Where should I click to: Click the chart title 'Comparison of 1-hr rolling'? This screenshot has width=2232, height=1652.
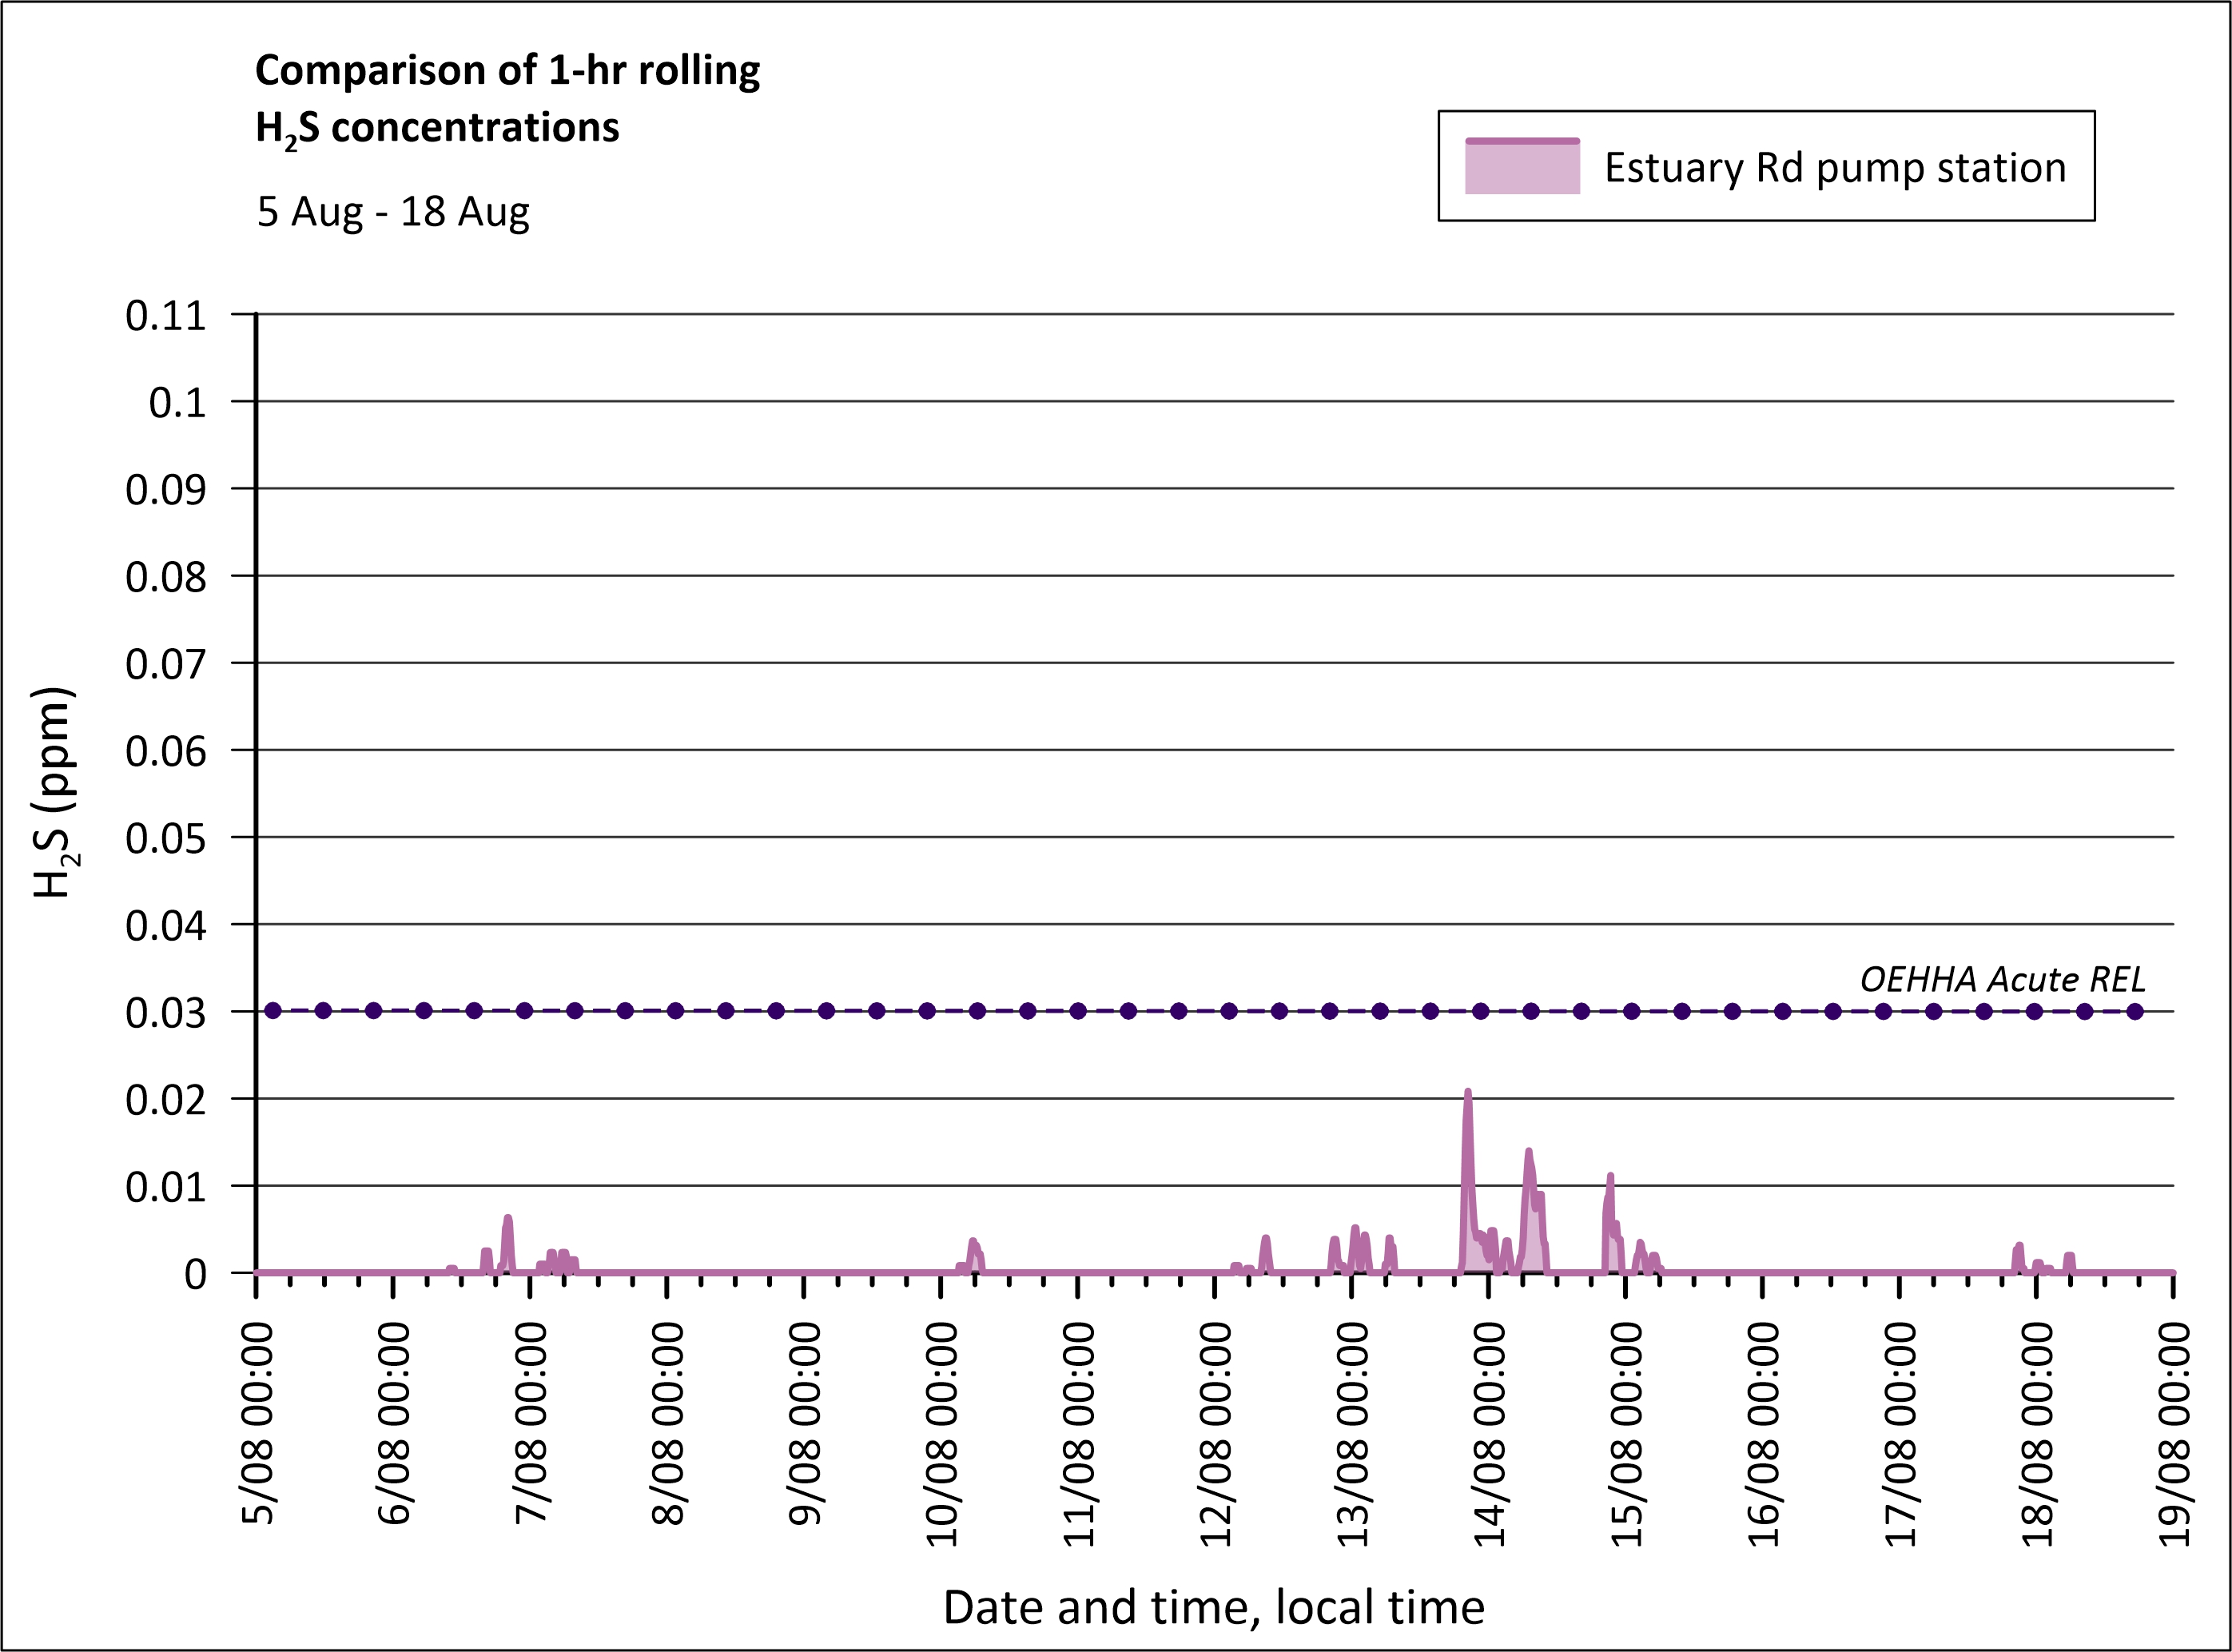coord(507,70)
